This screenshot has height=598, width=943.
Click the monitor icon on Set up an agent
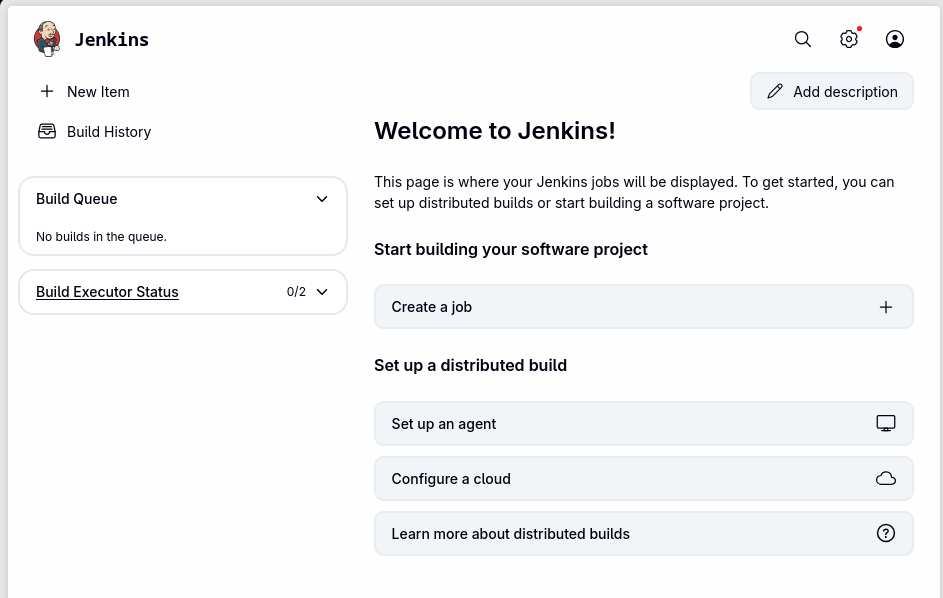[x=886, y=423]
